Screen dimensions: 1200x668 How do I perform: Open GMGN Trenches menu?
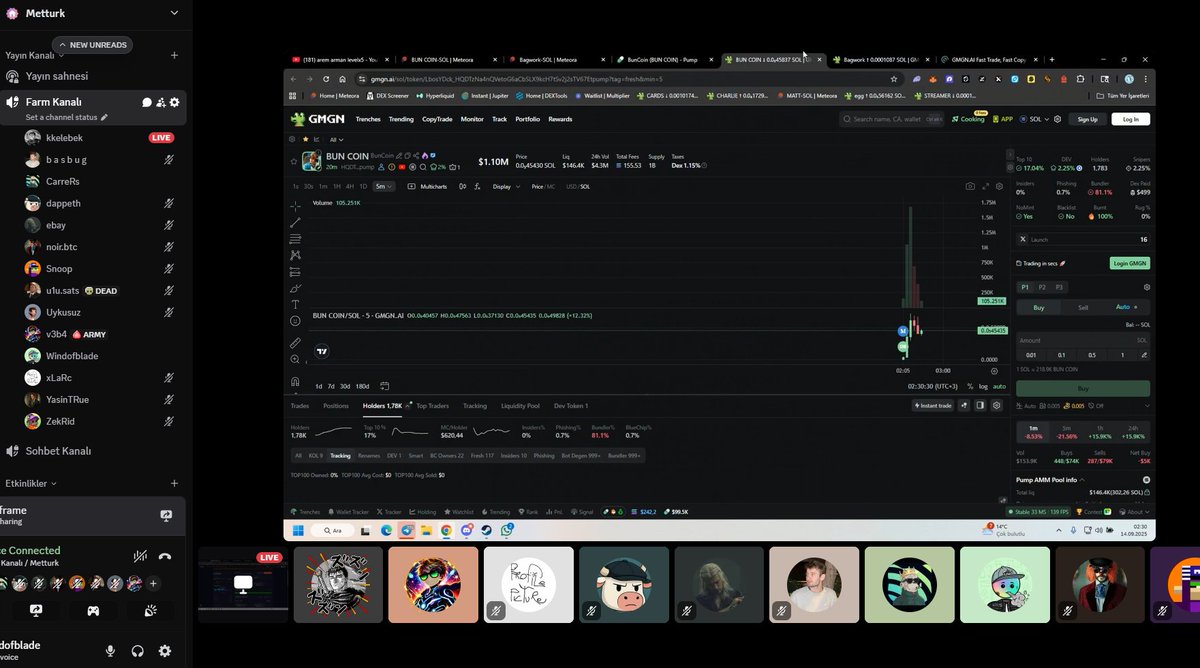coord(368,119)
